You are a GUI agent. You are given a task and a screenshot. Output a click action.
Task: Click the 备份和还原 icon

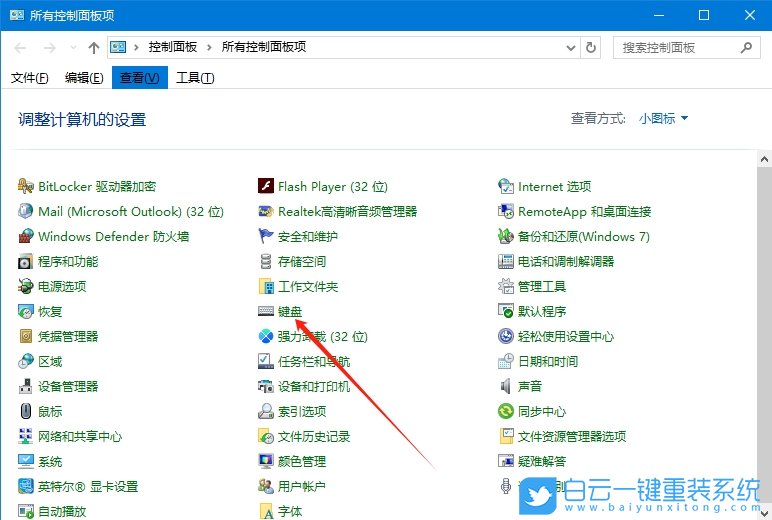coord(506,236)
